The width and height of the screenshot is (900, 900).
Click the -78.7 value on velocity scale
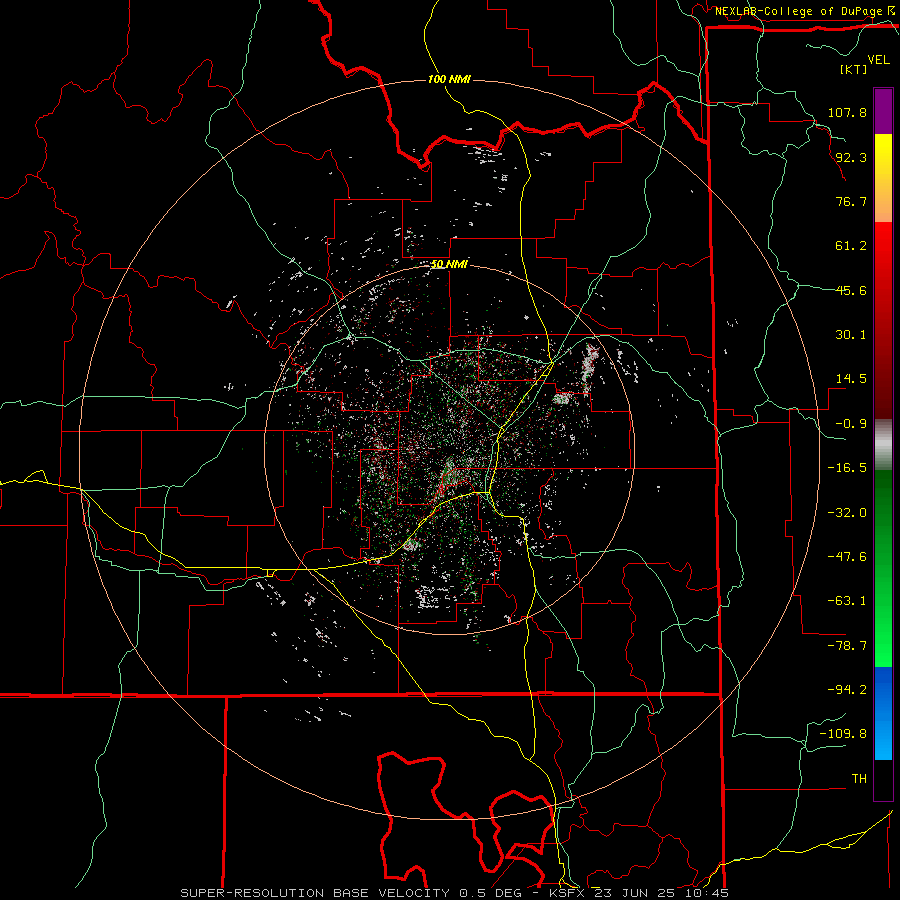847,646
